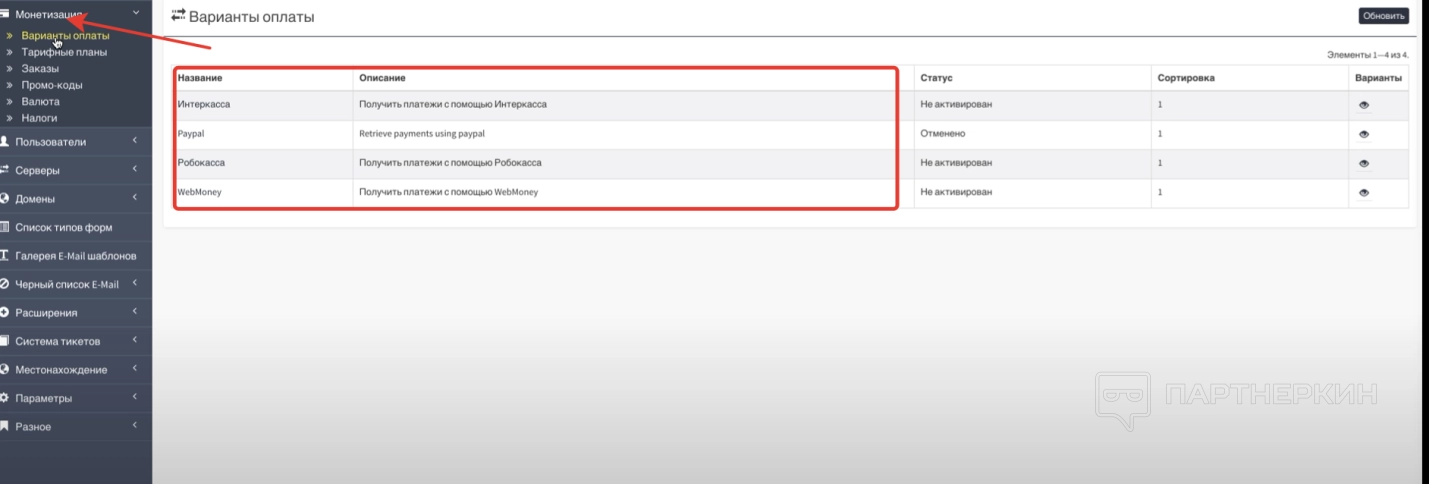Image resolution: width=1429 pixels, height=484 pixels.
Task: Click the eye icon in the Paypal row
Action: (x=1363, y=134)
